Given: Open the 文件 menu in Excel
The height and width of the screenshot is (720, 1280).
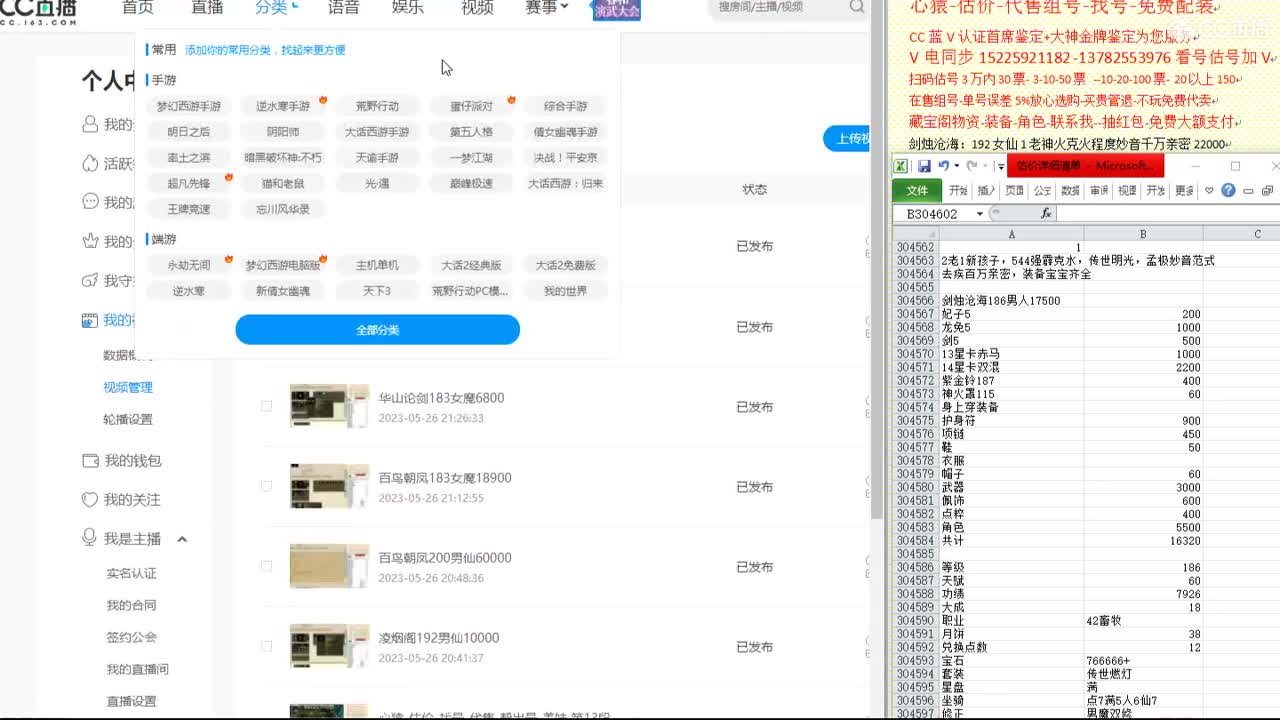Looking at the screenshot, I should click(918, 190).
